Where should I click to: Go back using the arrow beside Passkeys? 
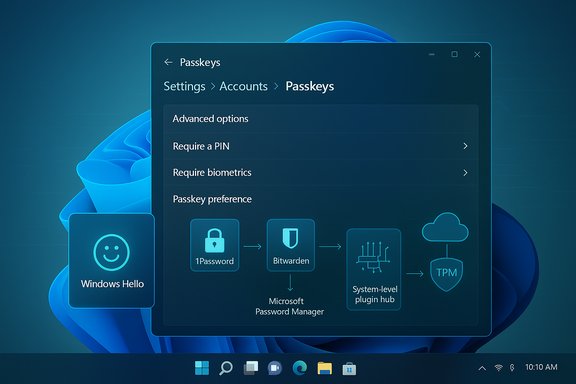pyautogui.click(x=168, y=62)
